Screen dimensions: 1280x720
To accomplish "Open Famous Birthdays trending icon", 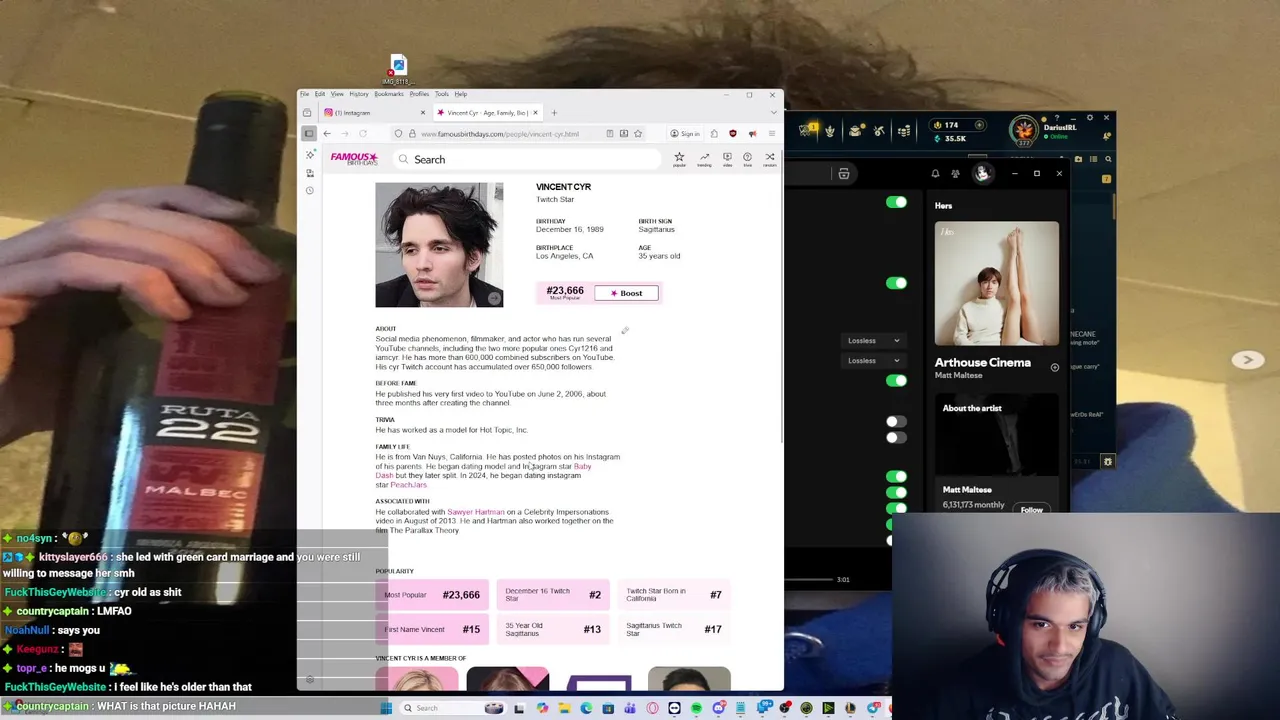I will click(704, 158).
